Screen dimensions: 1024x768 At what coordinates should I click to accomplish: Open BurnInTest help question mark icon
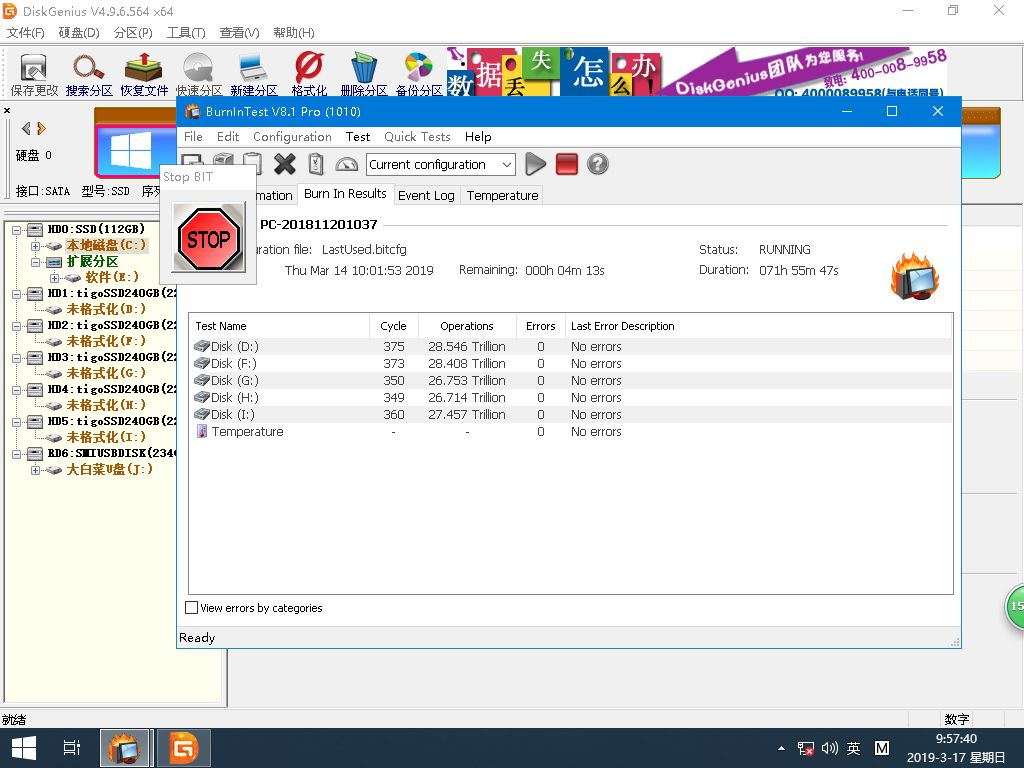click(598, 164)
